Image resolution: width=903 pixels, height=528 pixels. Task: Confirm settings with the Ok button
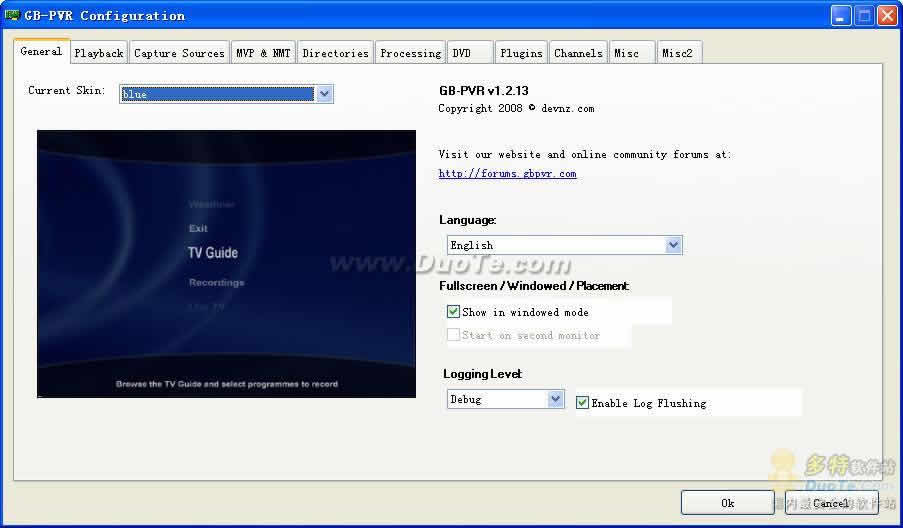(x=727, y=503)
